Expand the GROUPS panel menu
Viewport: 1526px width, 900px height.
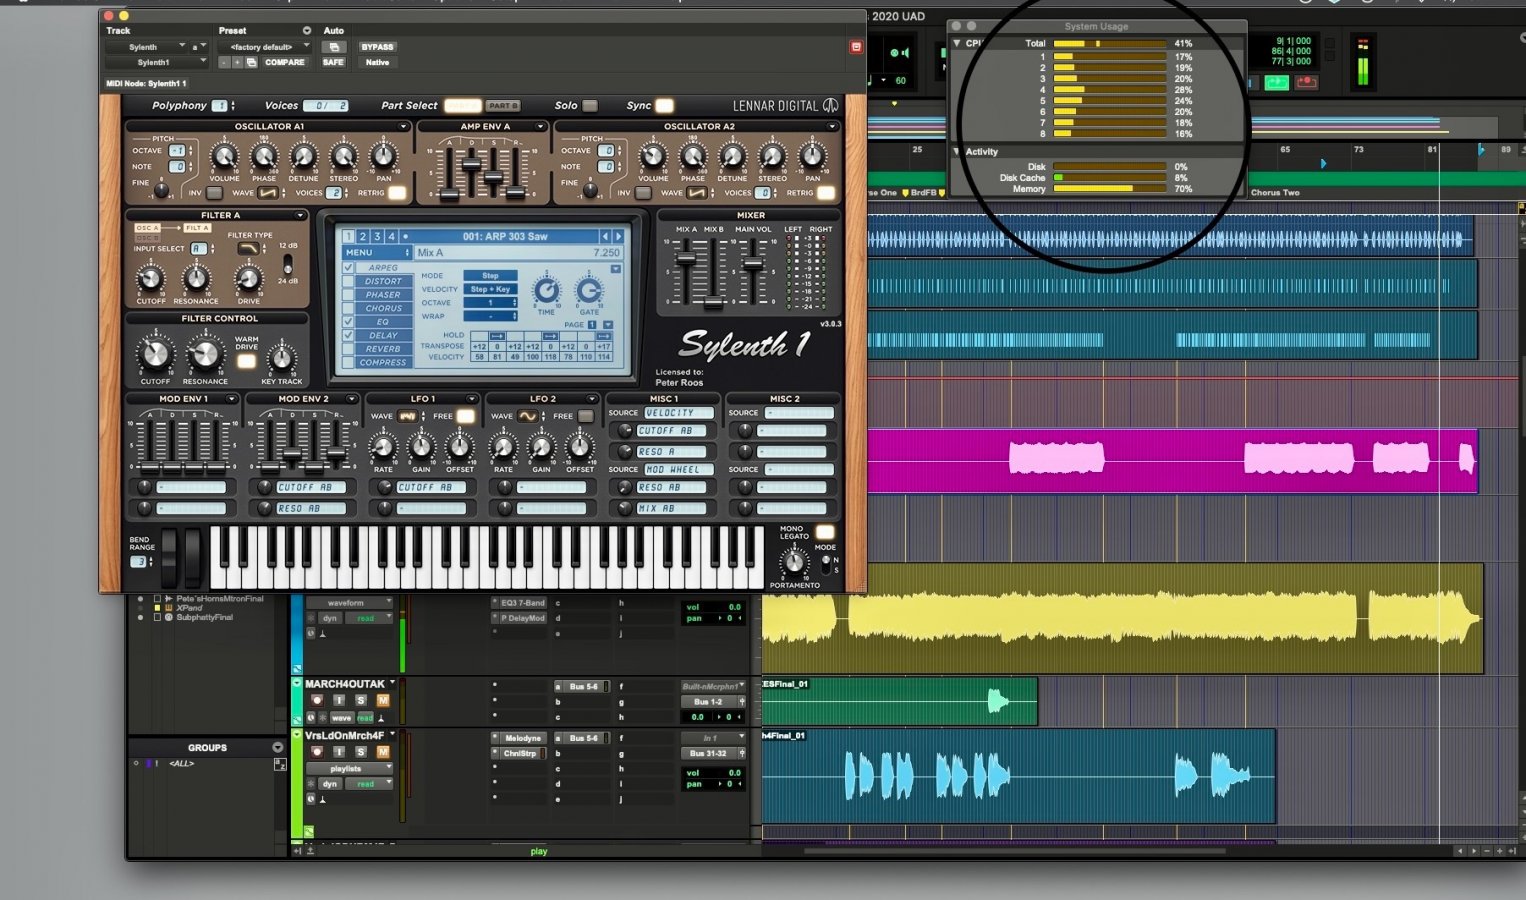click(277, 748)
